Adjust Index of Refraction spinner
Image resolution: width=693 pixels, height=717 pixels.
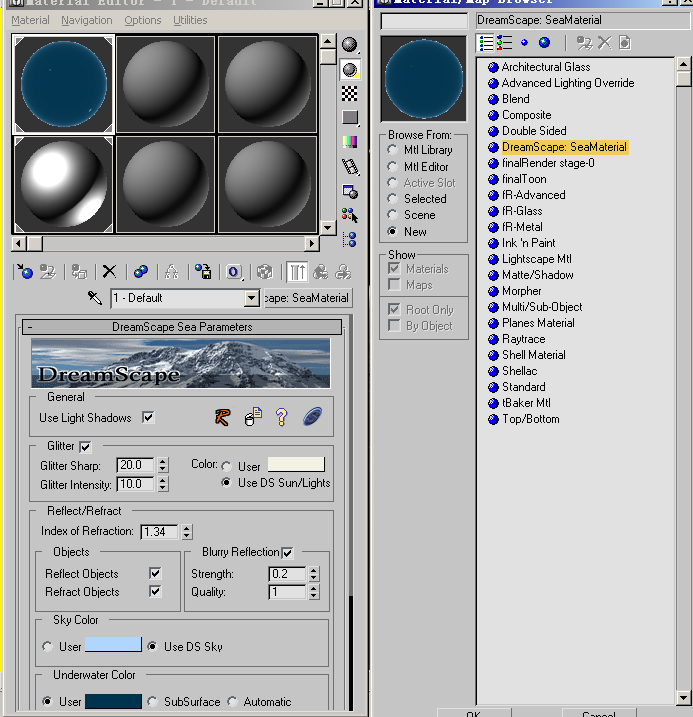click(187, 532)
